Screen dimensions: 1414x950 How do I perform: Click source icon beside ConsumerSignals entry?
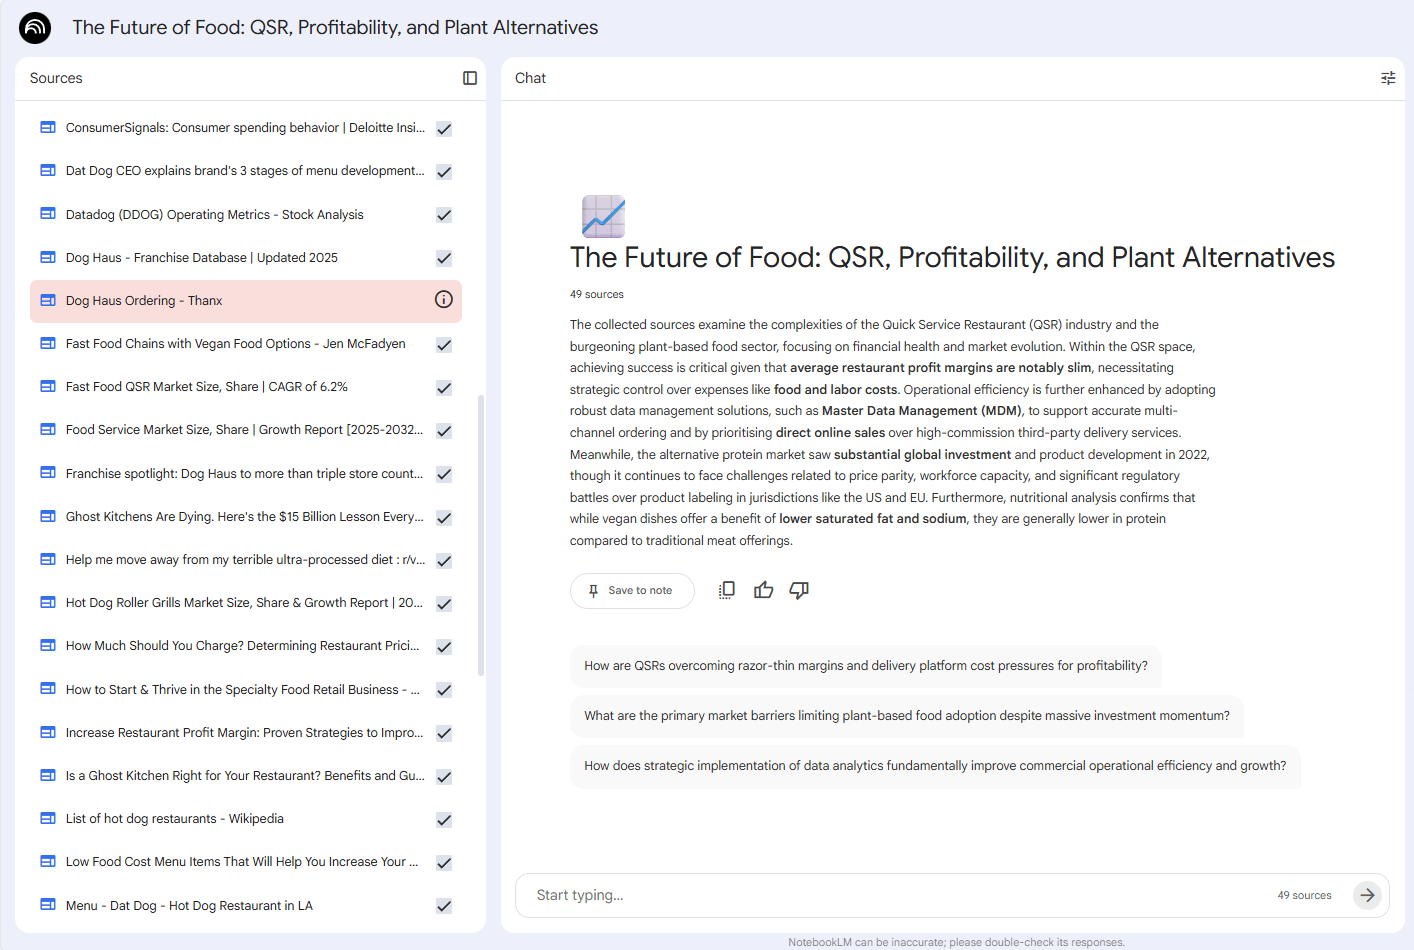(x=48, y=127)
